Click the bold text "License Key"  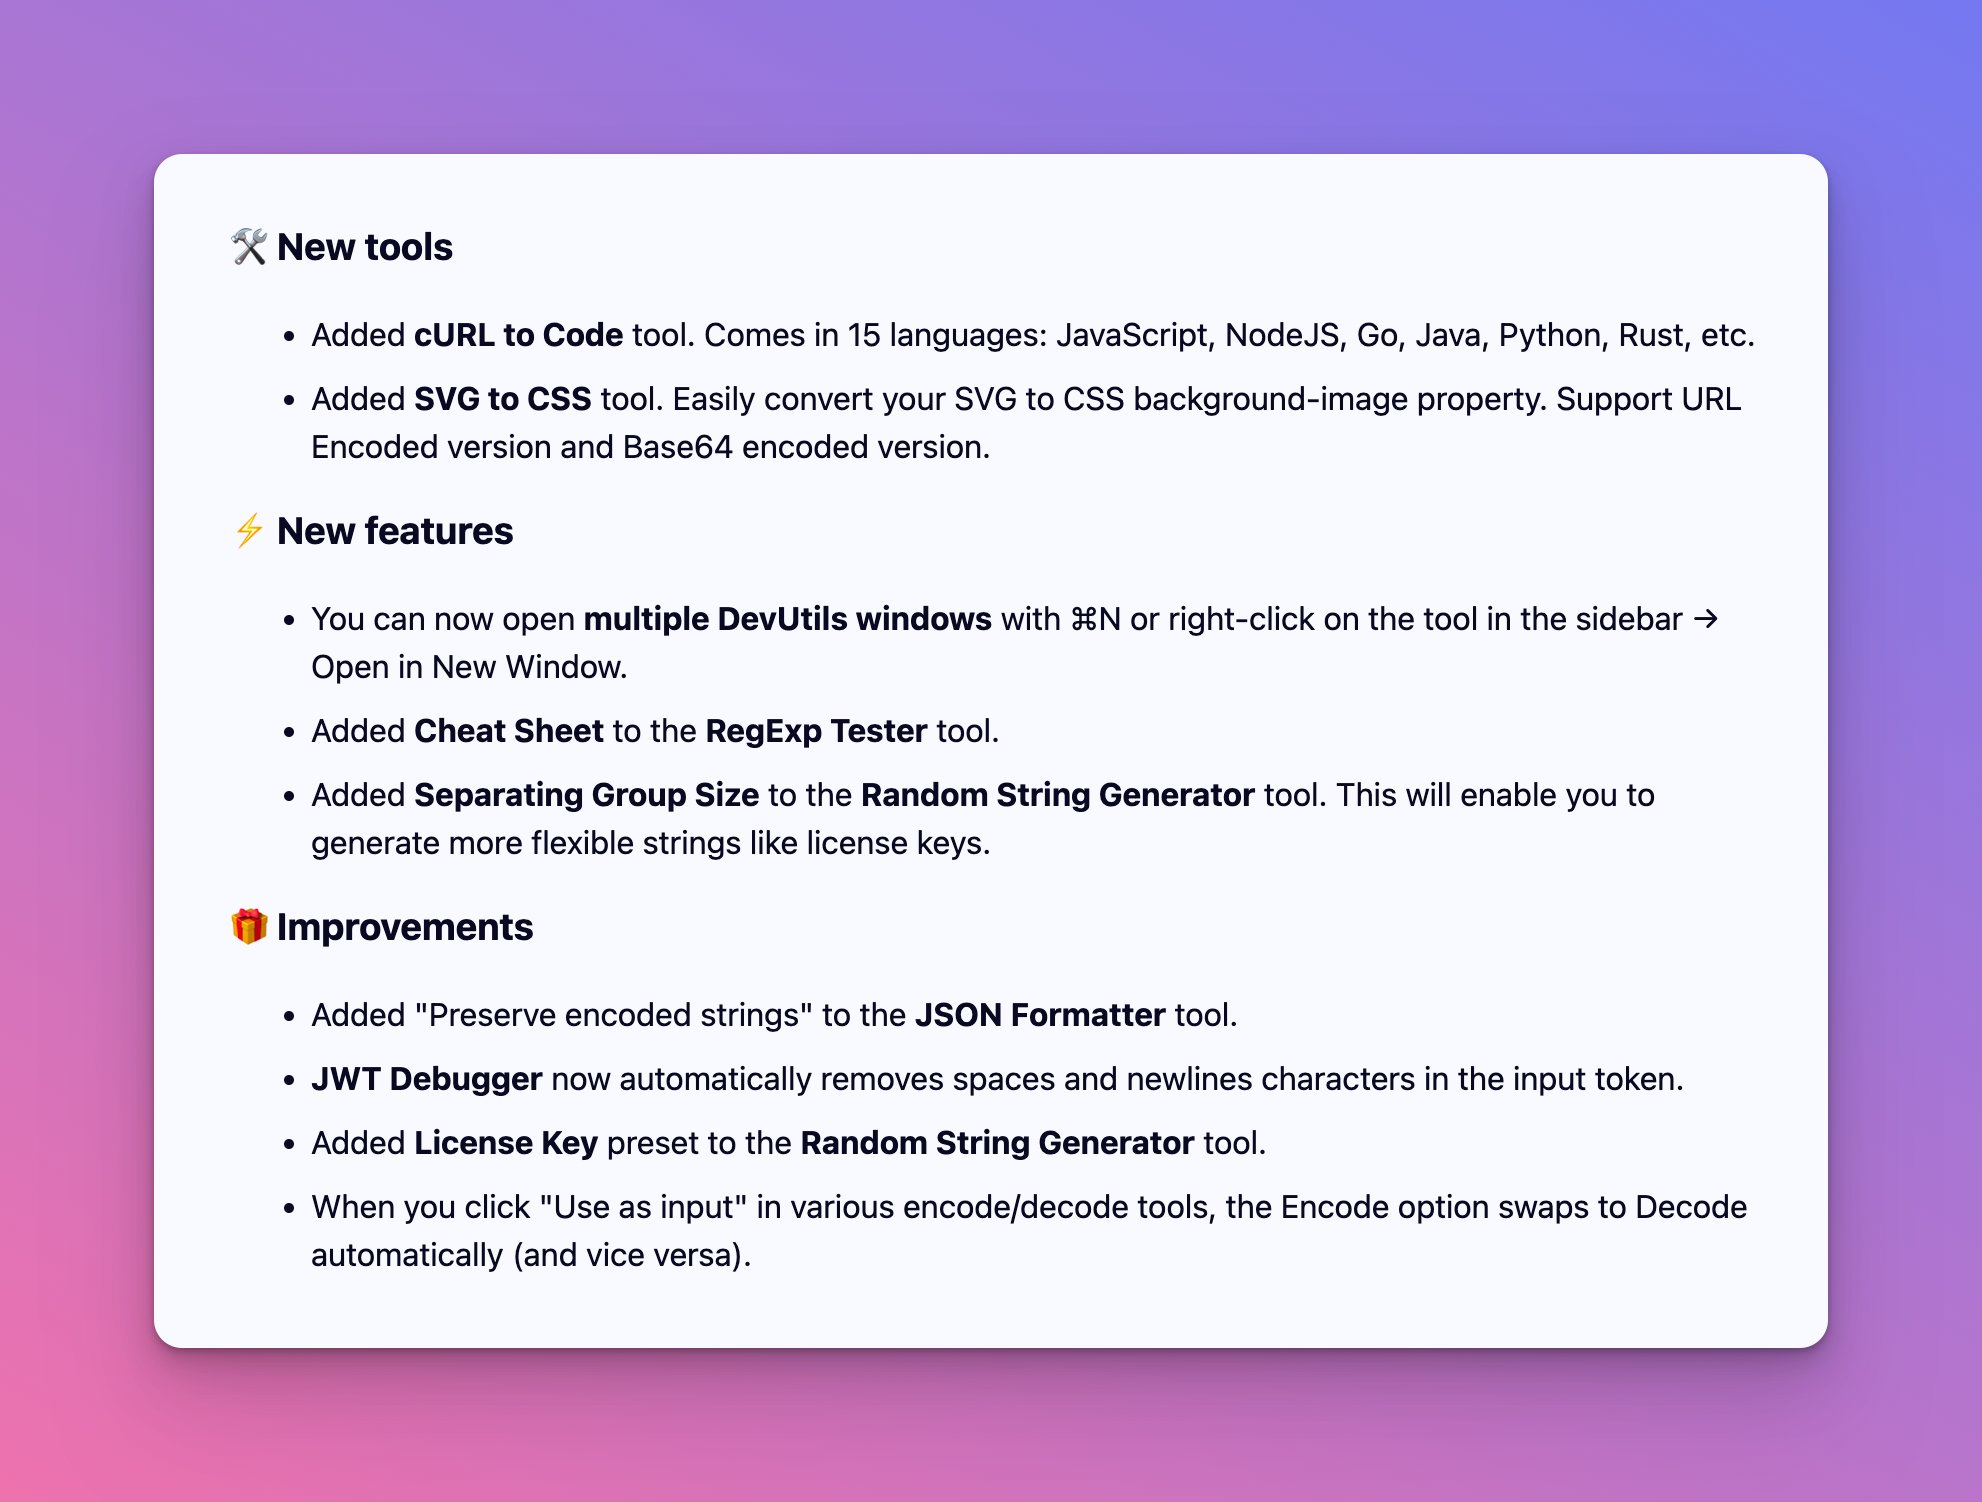coord(505,1143)
